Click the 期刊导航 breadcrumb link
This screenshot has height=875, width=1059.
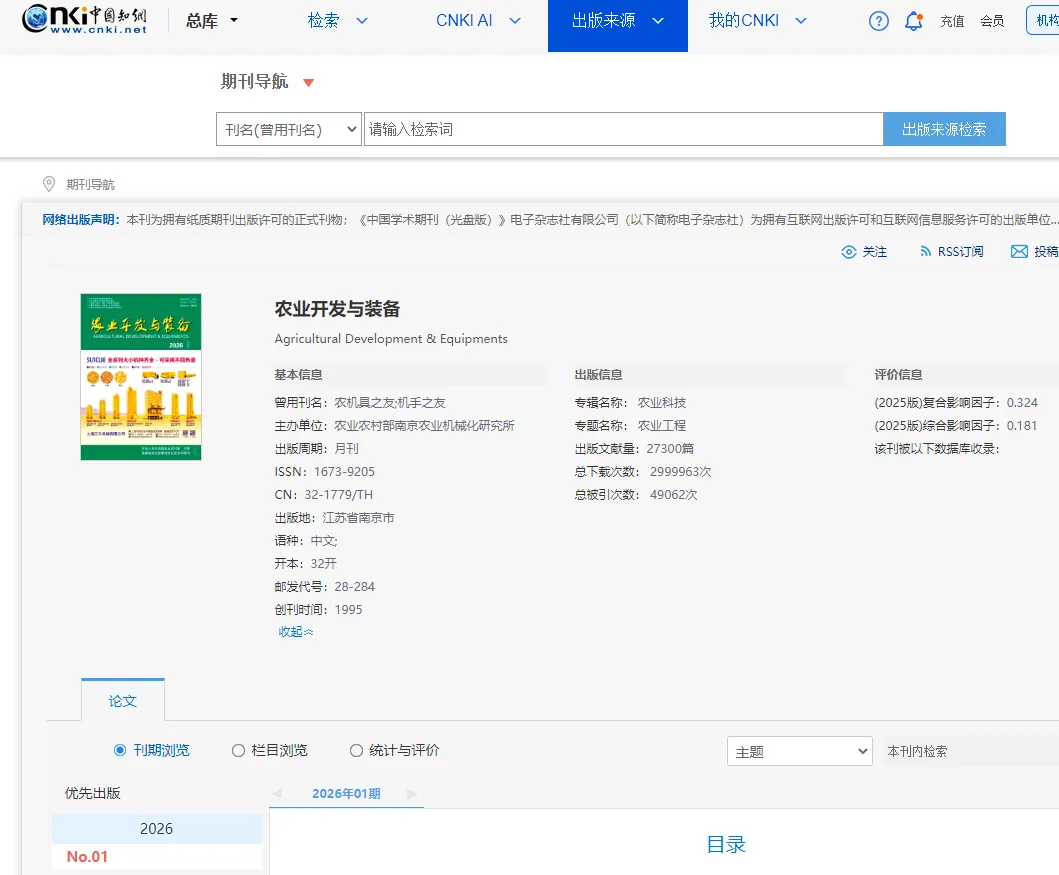pos(91,184)
